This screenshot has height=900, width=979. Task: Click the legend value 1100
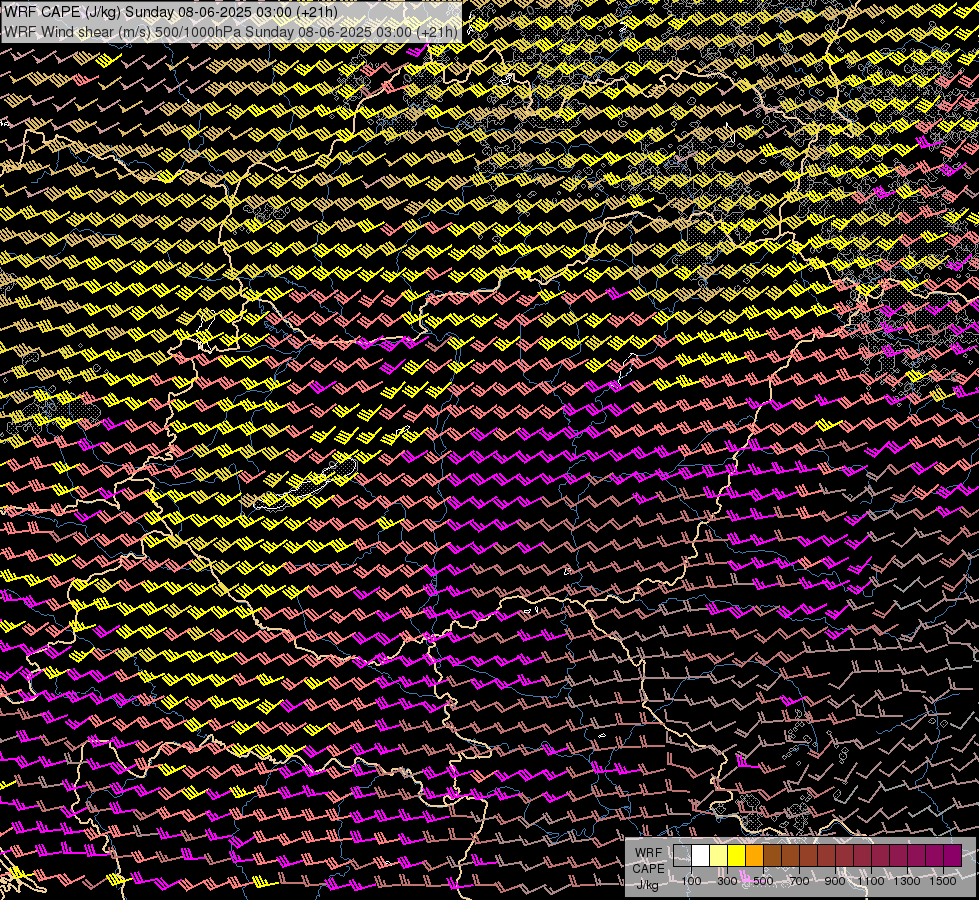pyautogui.click(x=871, y=881)
